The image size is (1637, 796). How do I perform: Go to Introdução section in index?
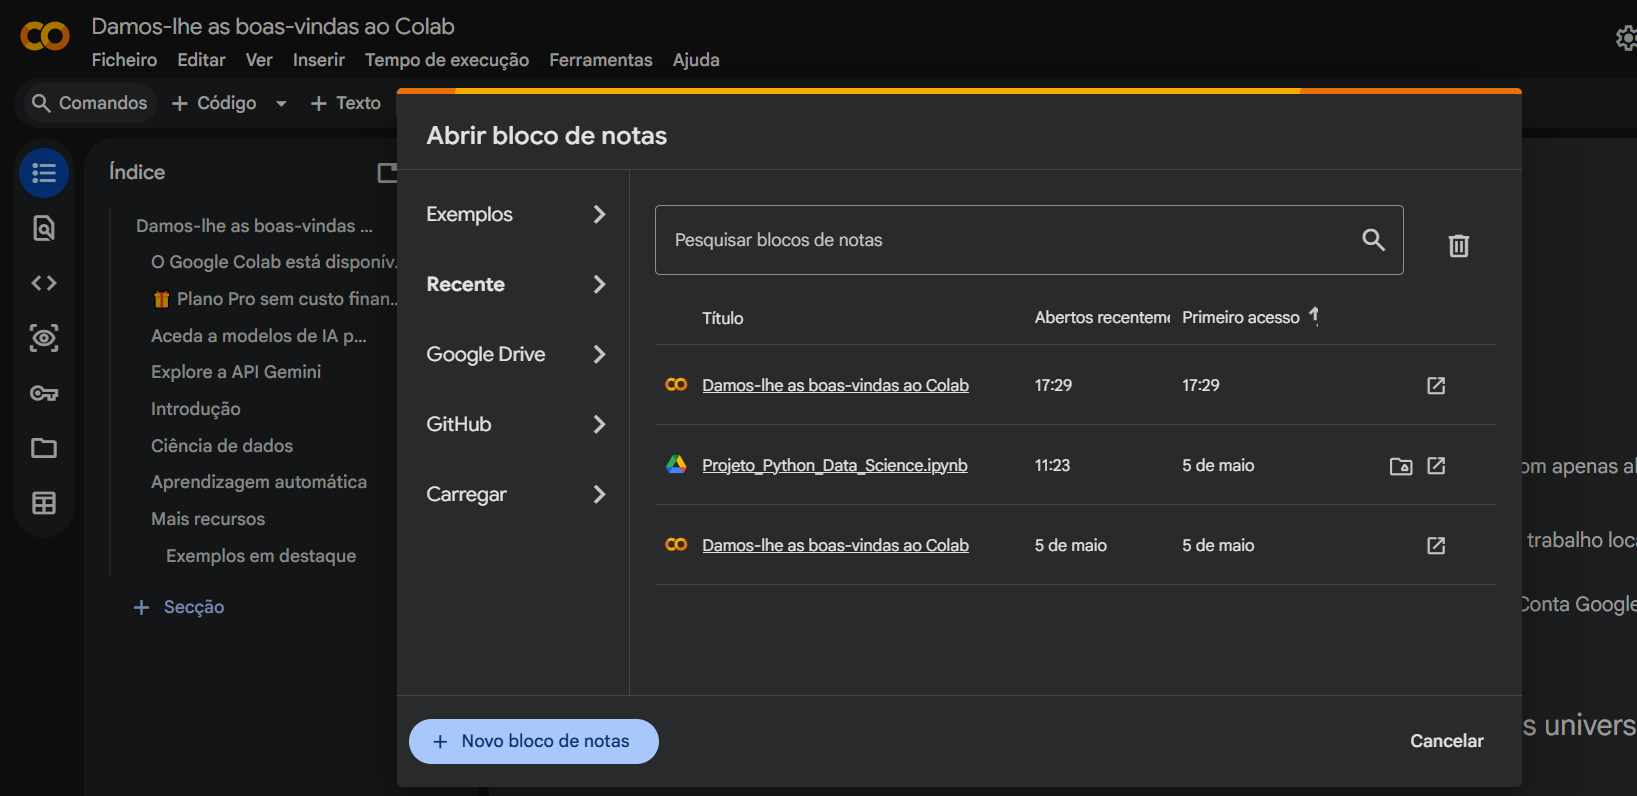click(196, 409)
